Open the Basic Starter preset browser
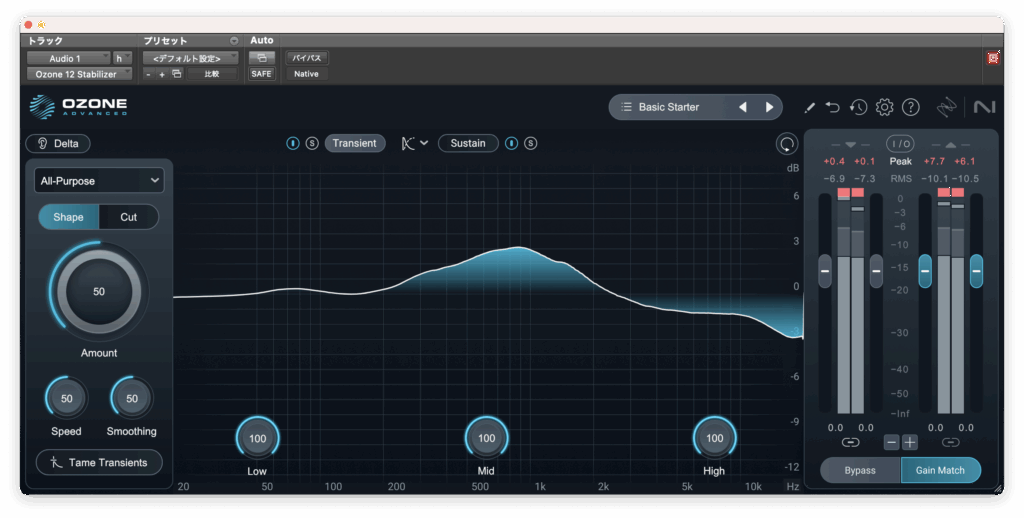 pos(669,107)
